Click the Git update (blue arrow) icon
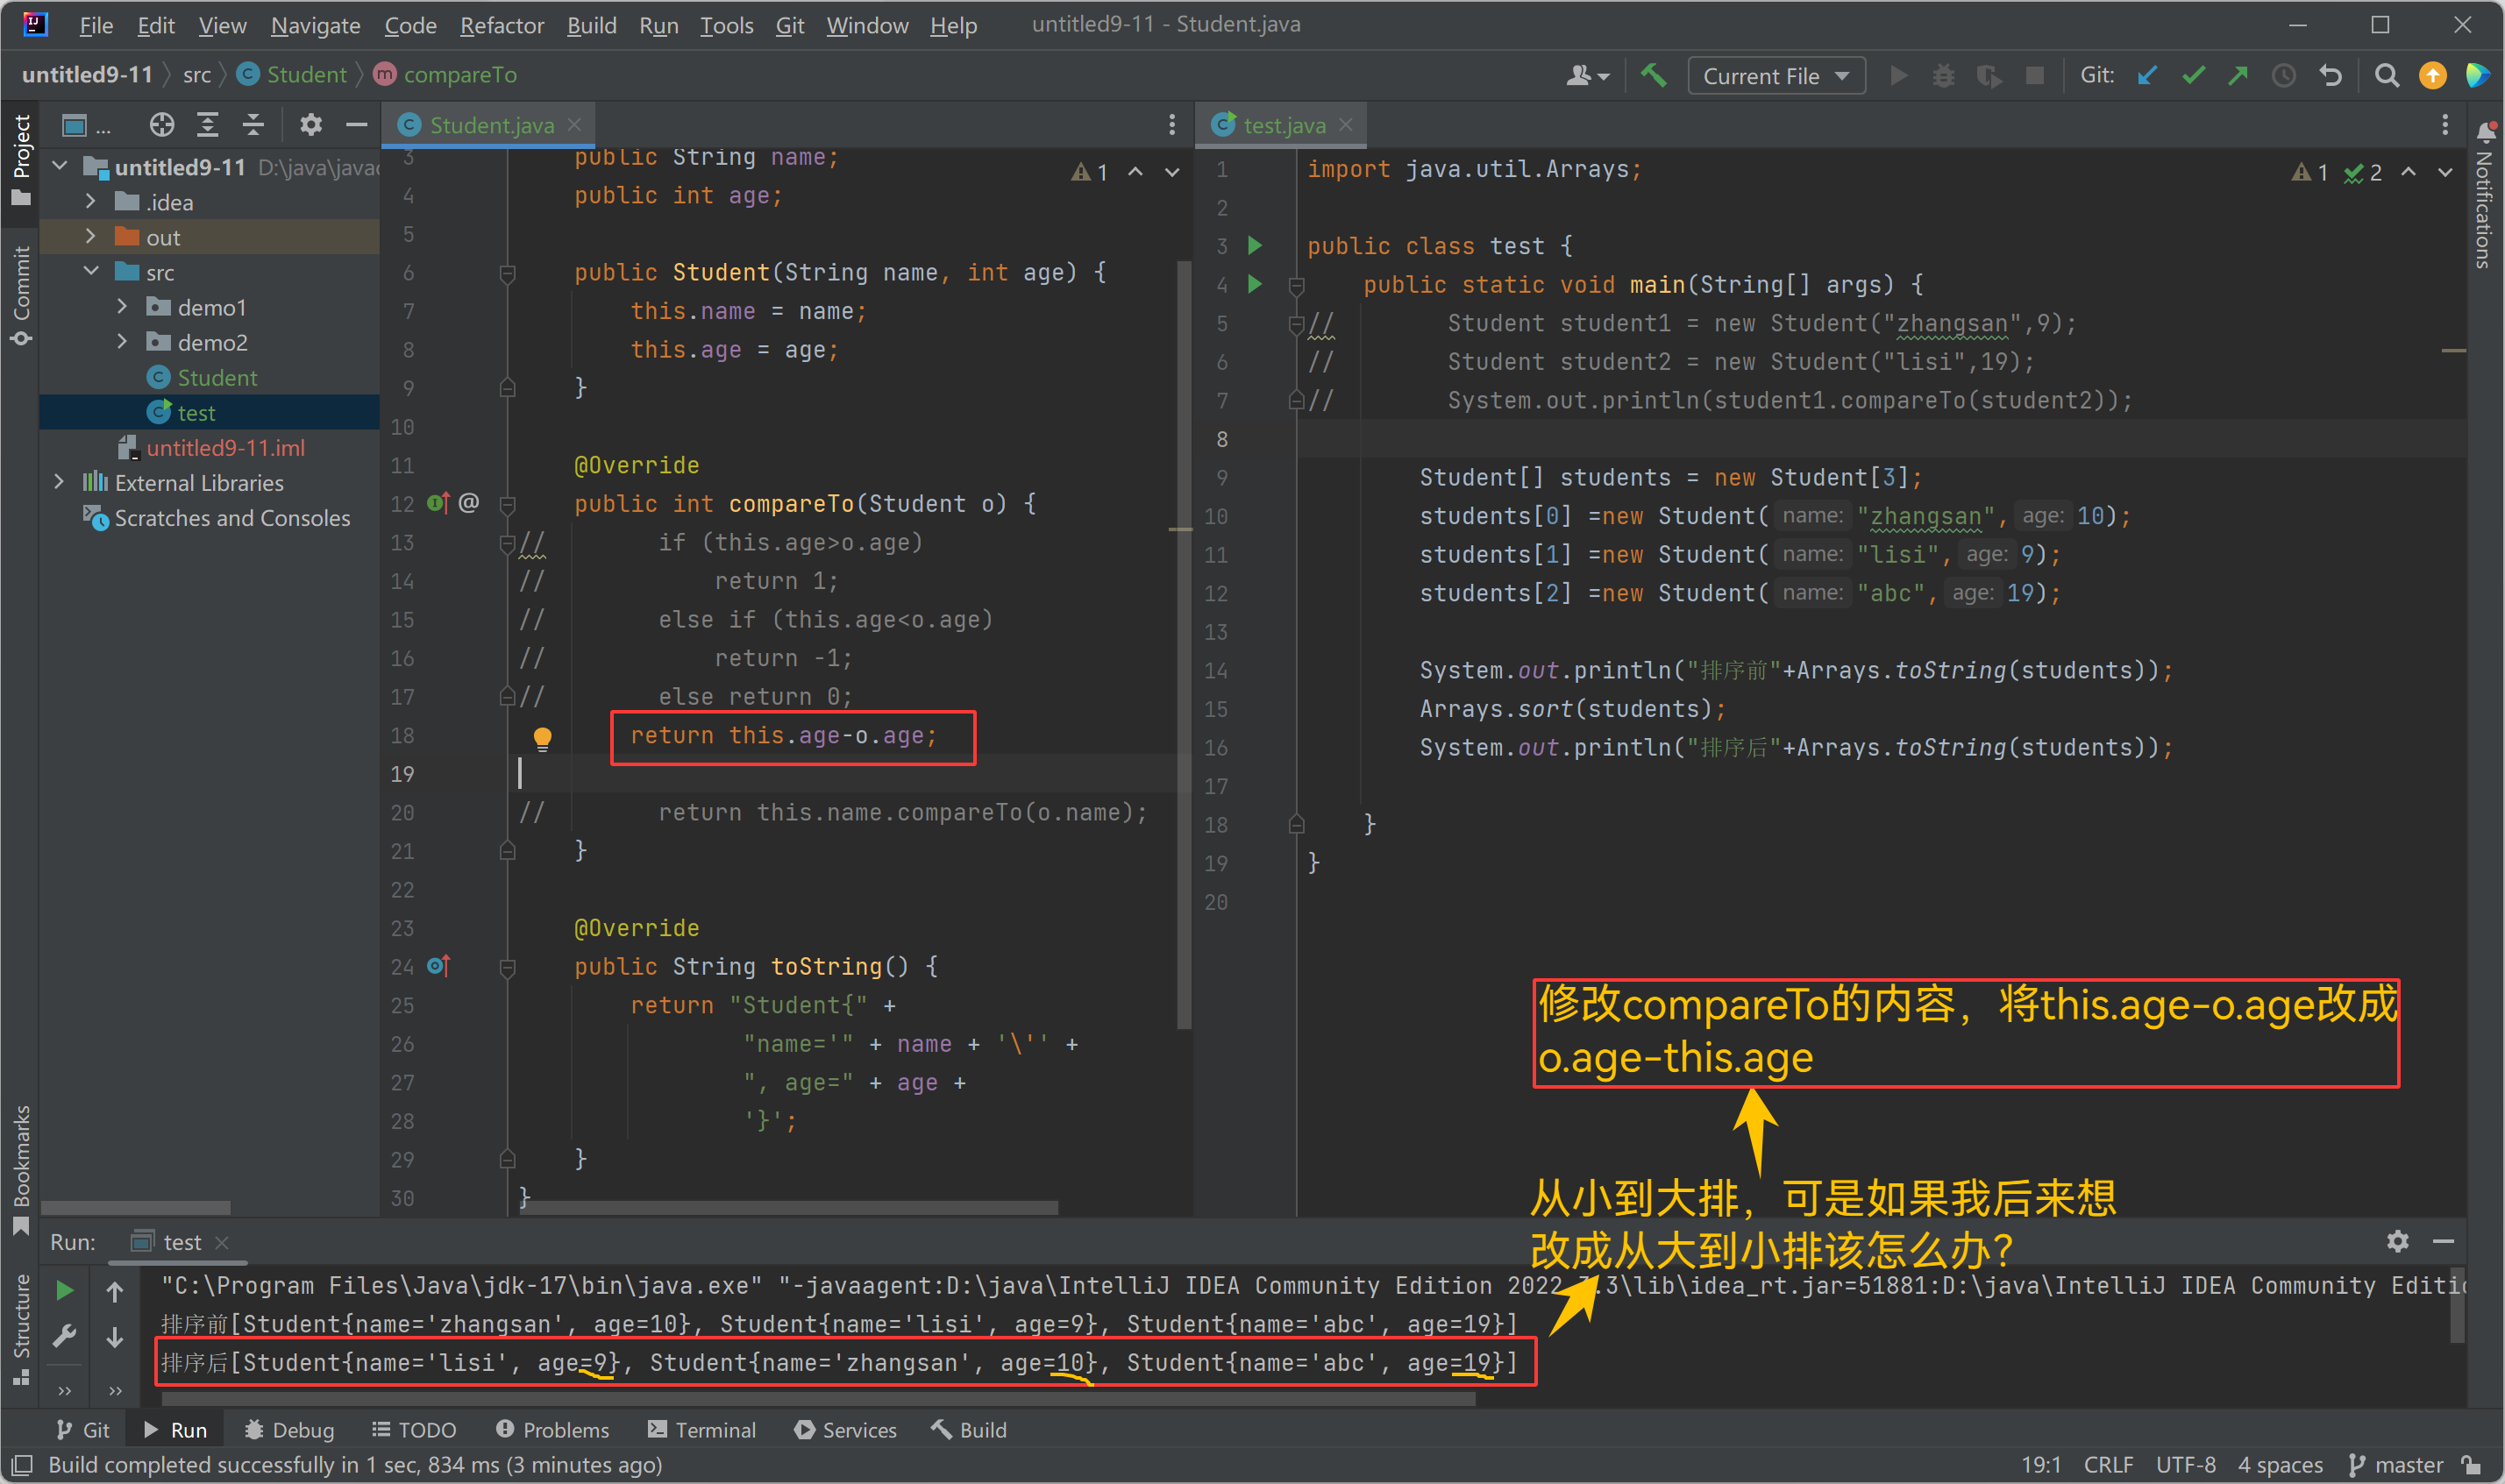 [x=2148, y=75]
